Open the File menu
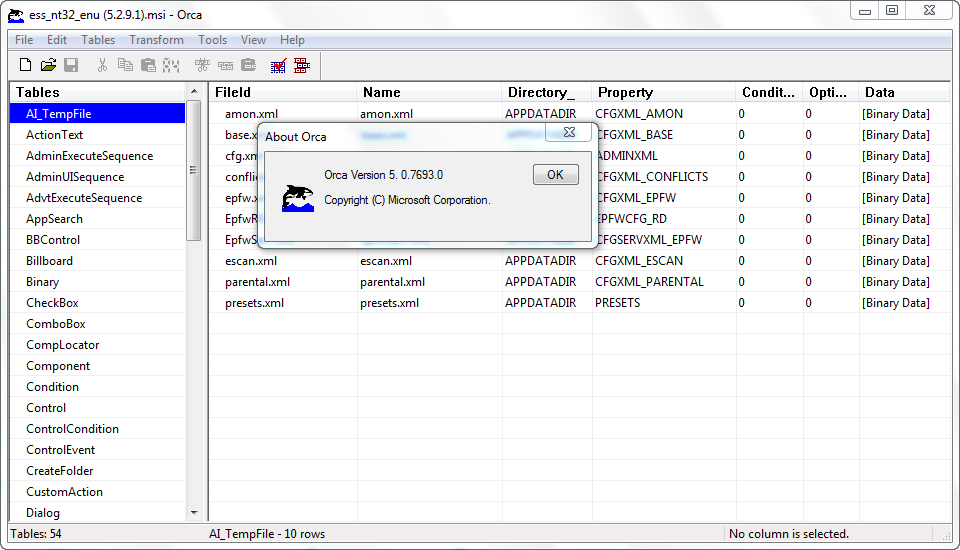The width and height of the screenshot is (960, 550). click(x=24, y=40)
